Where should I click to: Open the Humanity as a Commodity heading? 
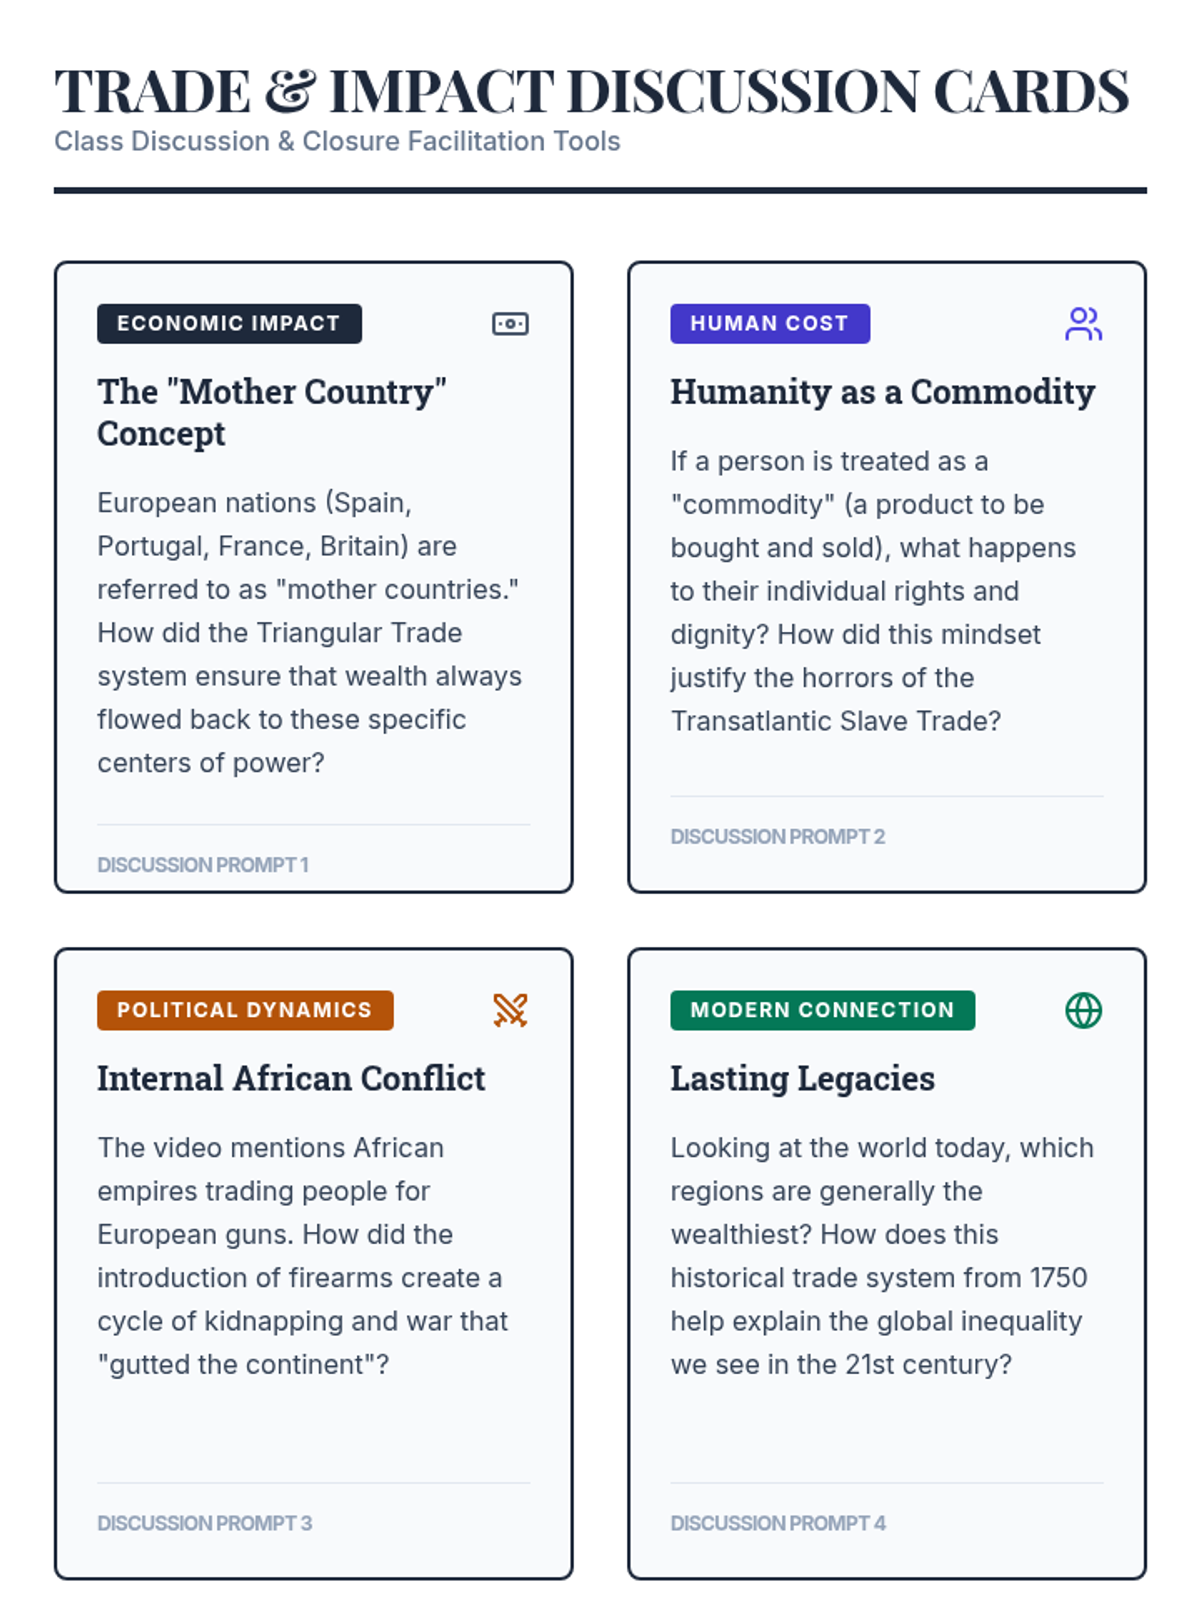tap(882, 392)
